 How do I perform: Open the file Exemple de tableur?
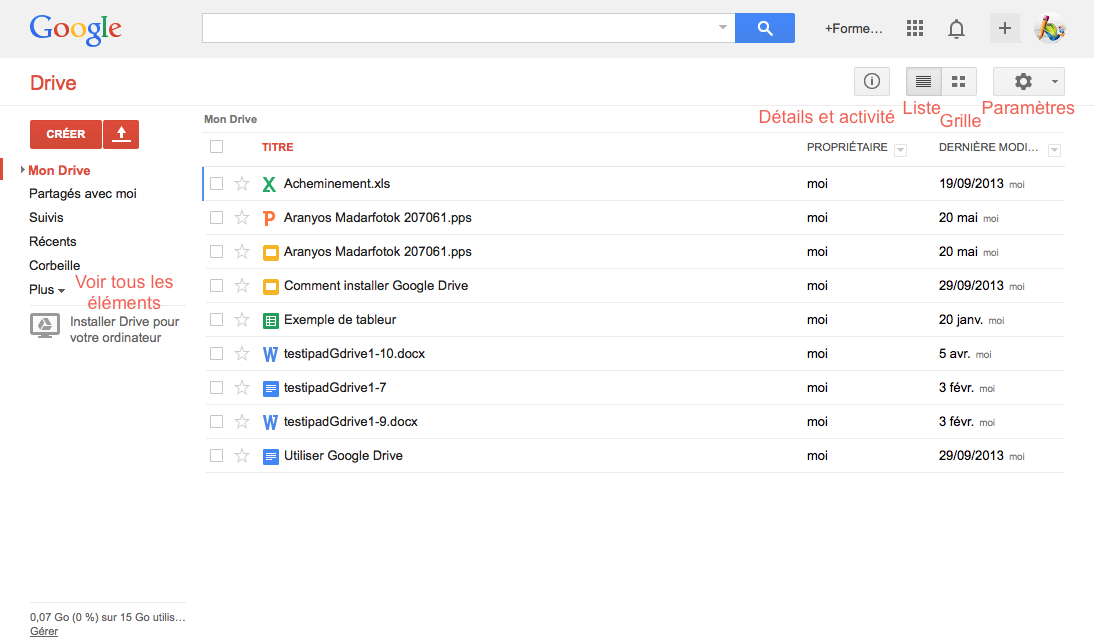(340, 319)
